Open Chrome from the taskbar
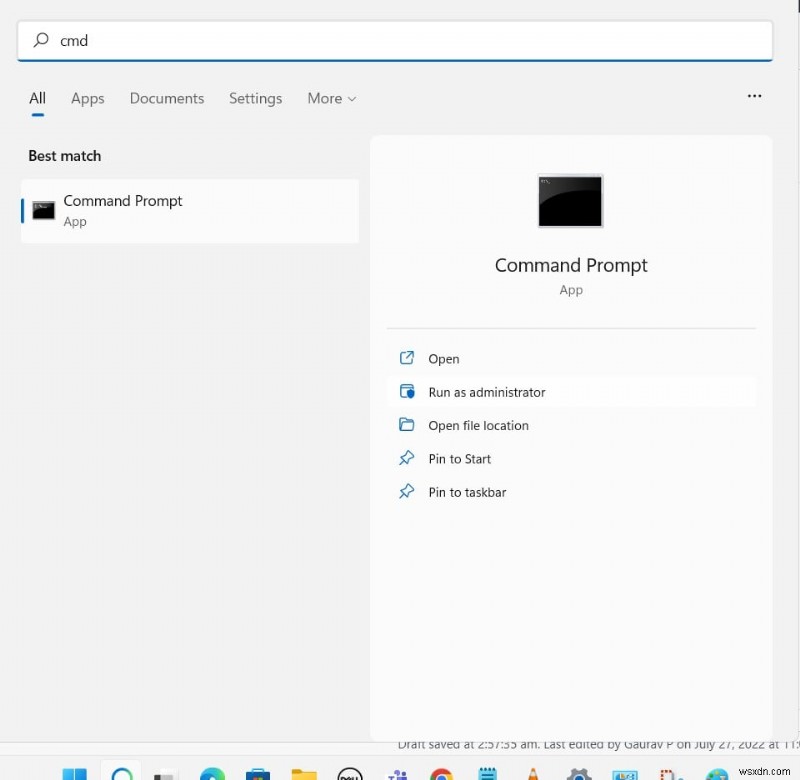The image size is (800, 780). click(x=442, y=774)
